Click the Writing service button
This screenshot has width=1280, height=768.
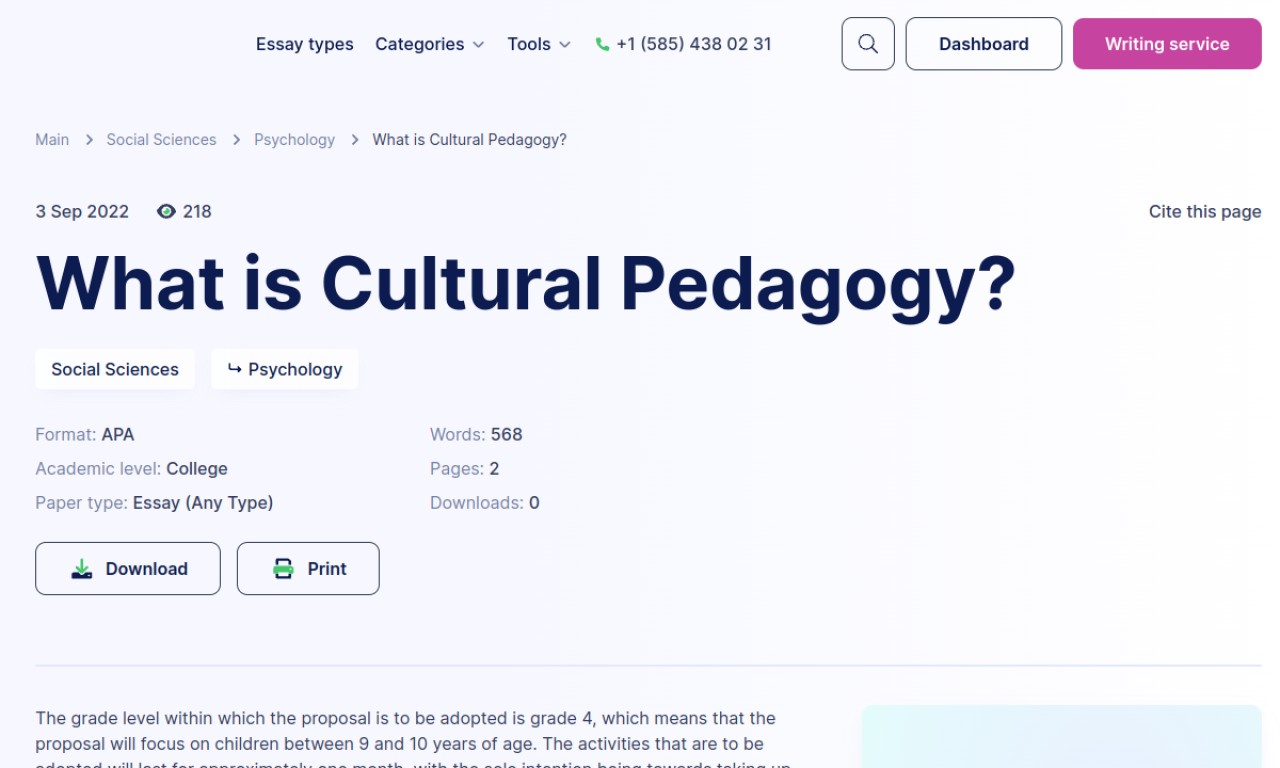(1166, 44)
